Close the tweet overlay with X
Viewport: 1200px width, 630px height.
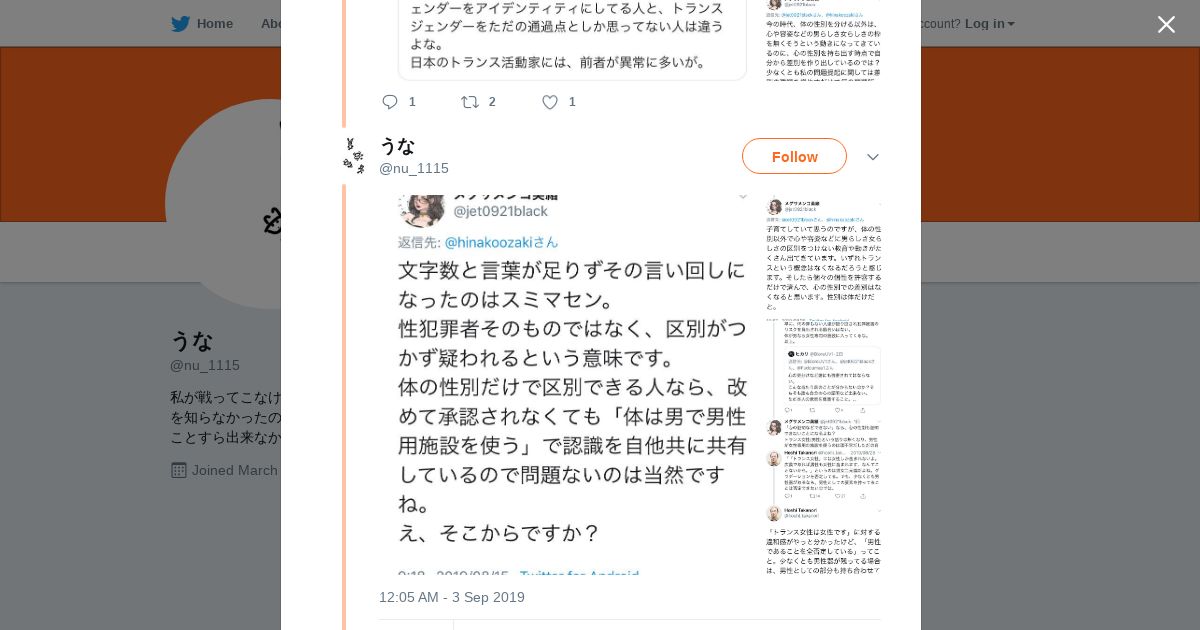[1166, 24]
